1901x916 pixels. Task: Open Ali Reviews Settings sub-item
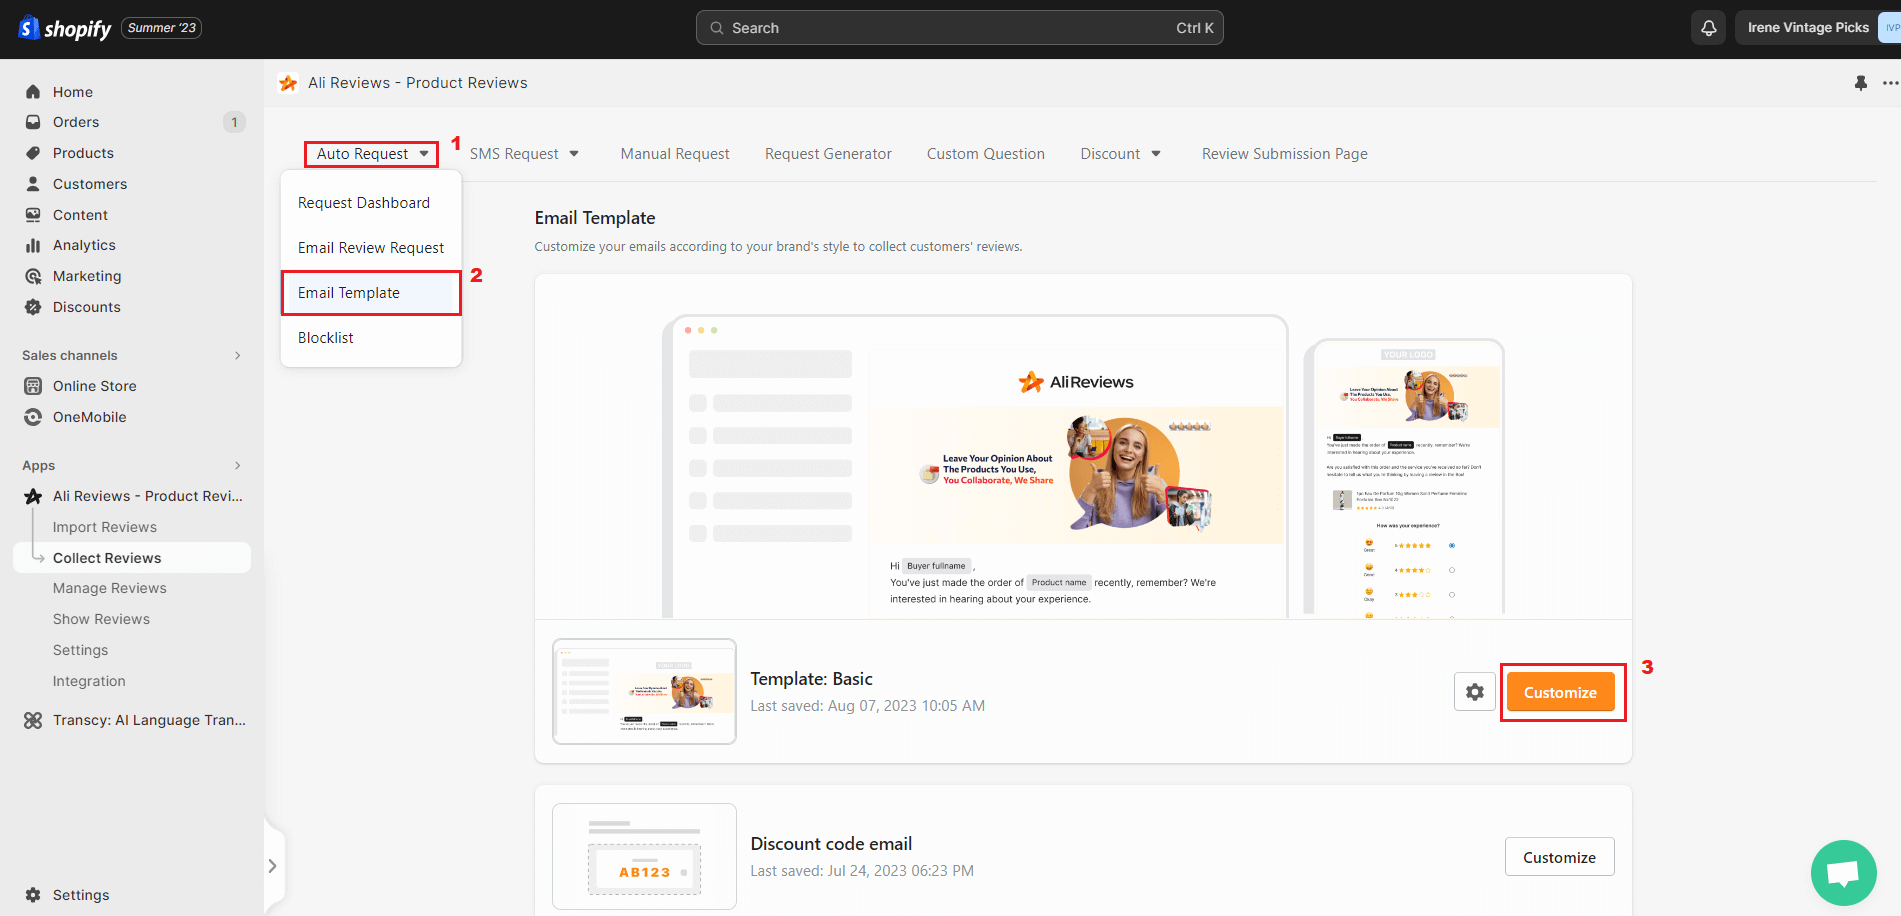click(80, 650)
